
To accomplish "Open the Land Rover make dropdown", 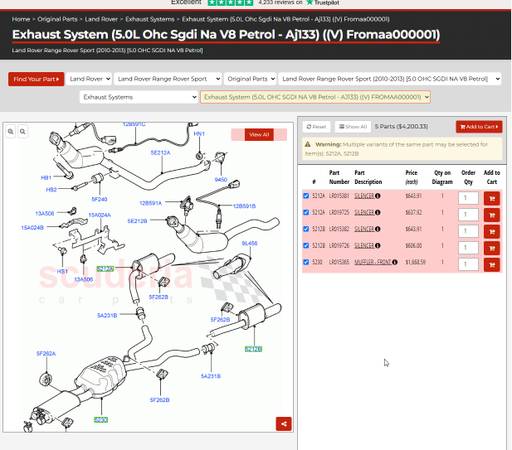I will pos(89,79).
